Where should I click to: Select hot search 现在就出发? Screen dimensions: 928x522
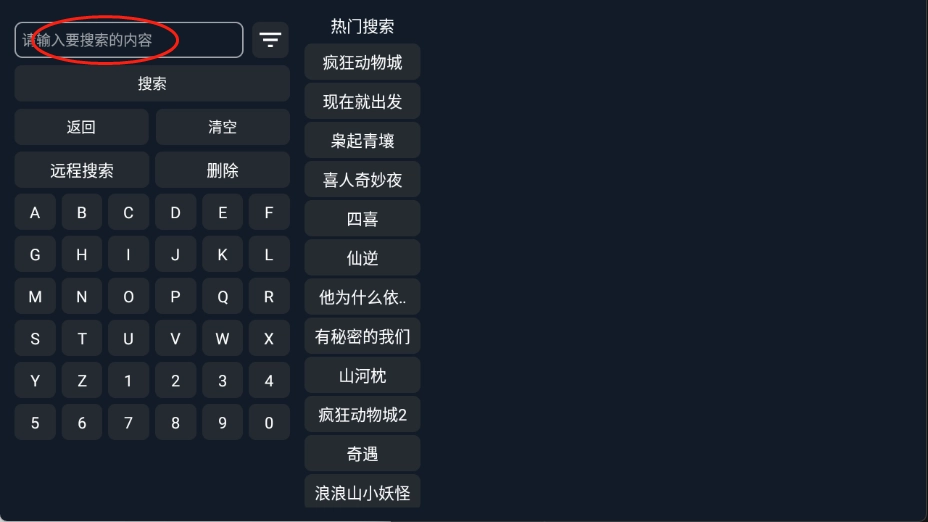click(x=362, y=101)
